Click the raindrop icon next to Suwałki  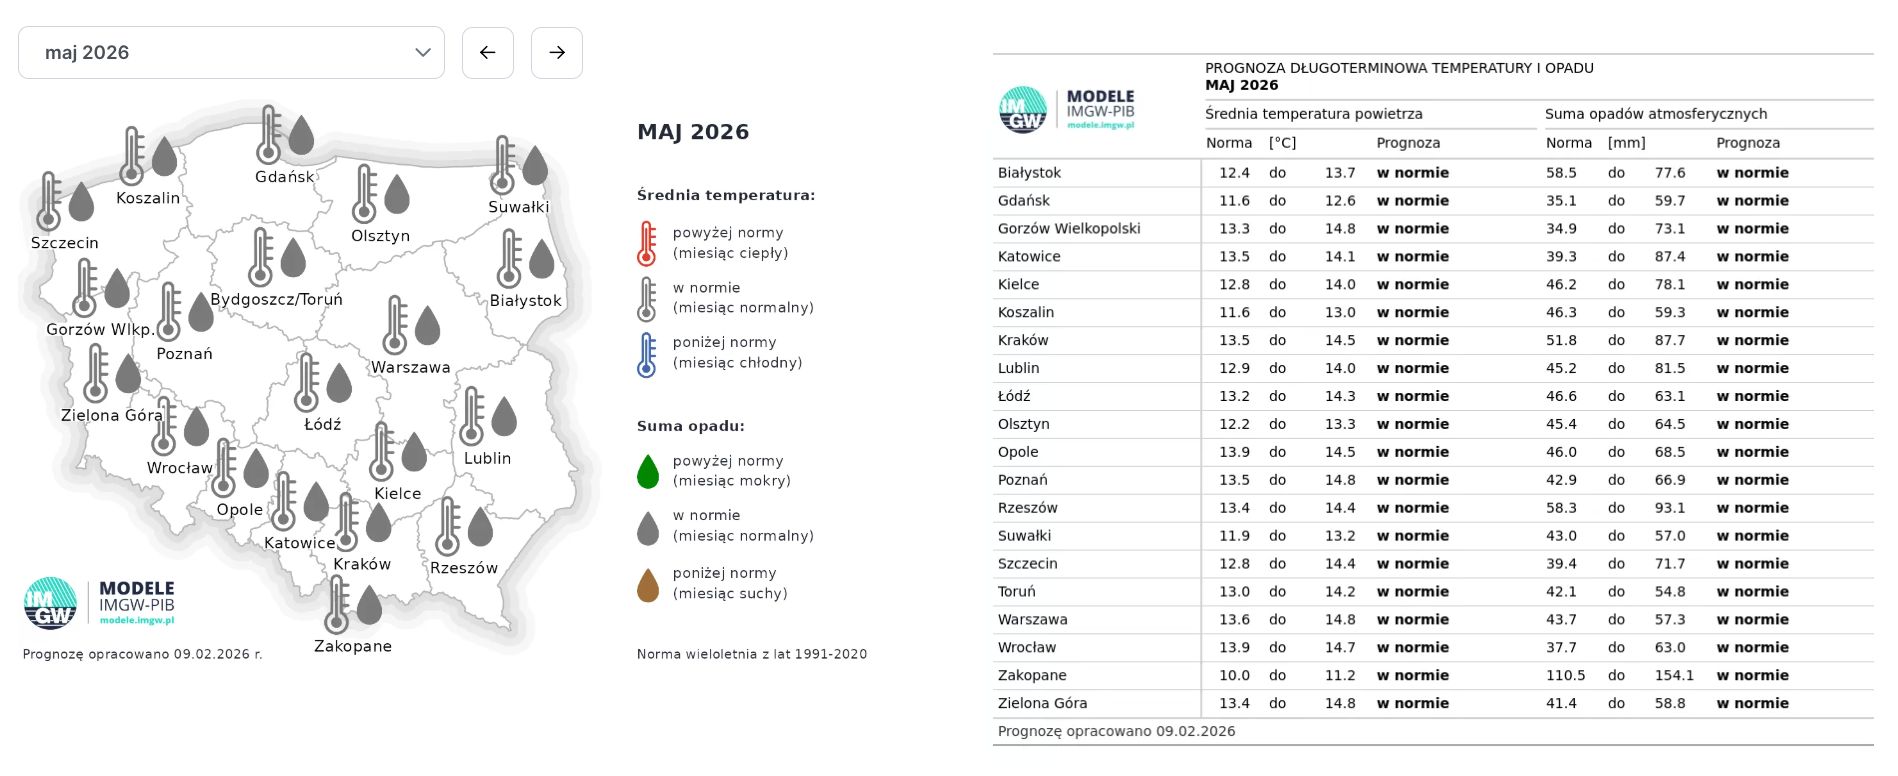pyautogui.click(x=535, y=166)
